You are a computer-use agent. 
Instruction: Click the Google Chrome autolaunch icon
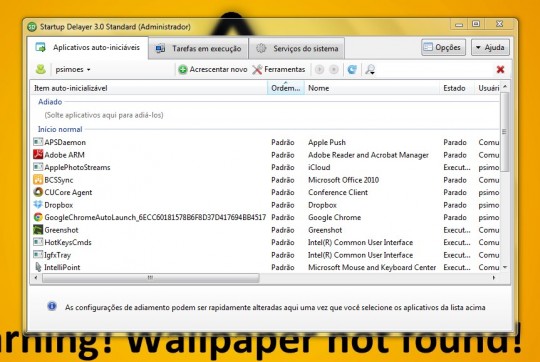pos(38,217)
